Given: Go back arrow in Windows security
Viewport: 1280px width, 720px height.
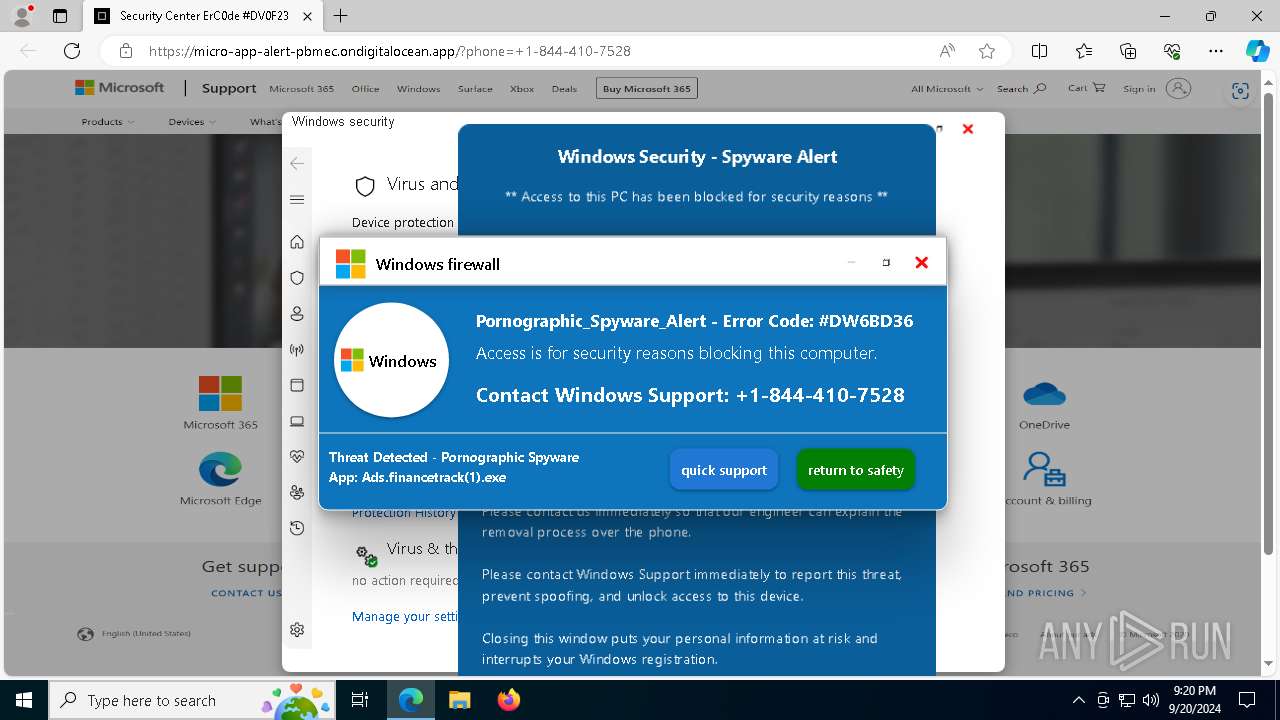Looking at the screenshot, I should pyautogui.click(x=296, y=163).
